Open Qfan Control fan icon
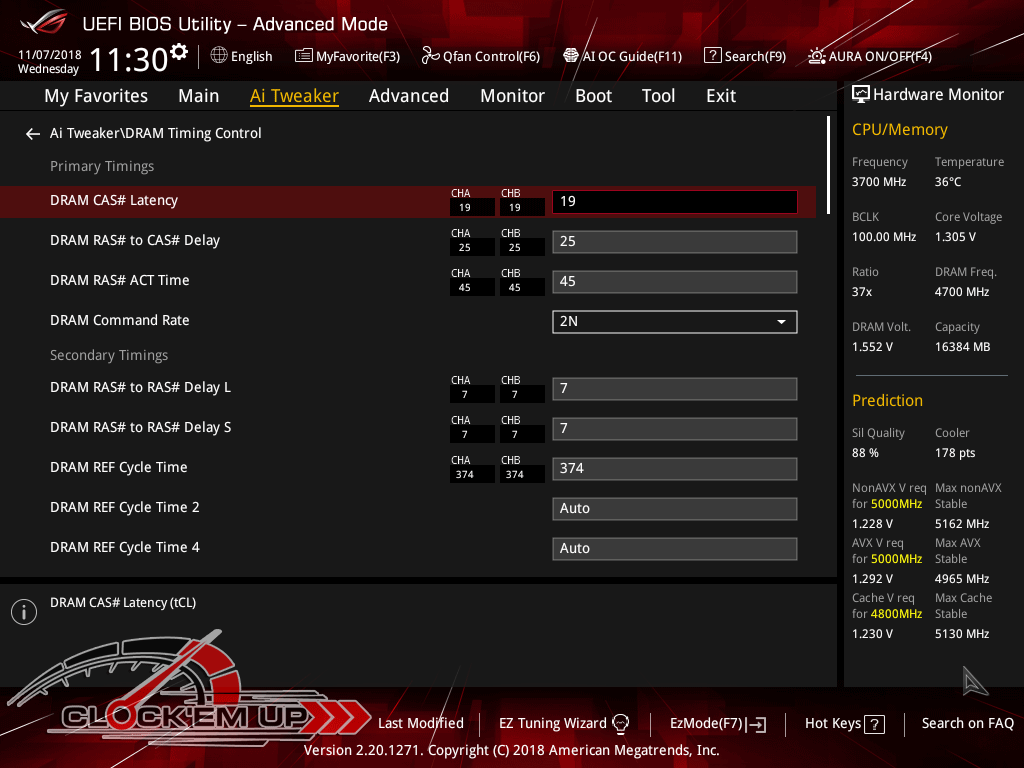 (x=431, y=56)
